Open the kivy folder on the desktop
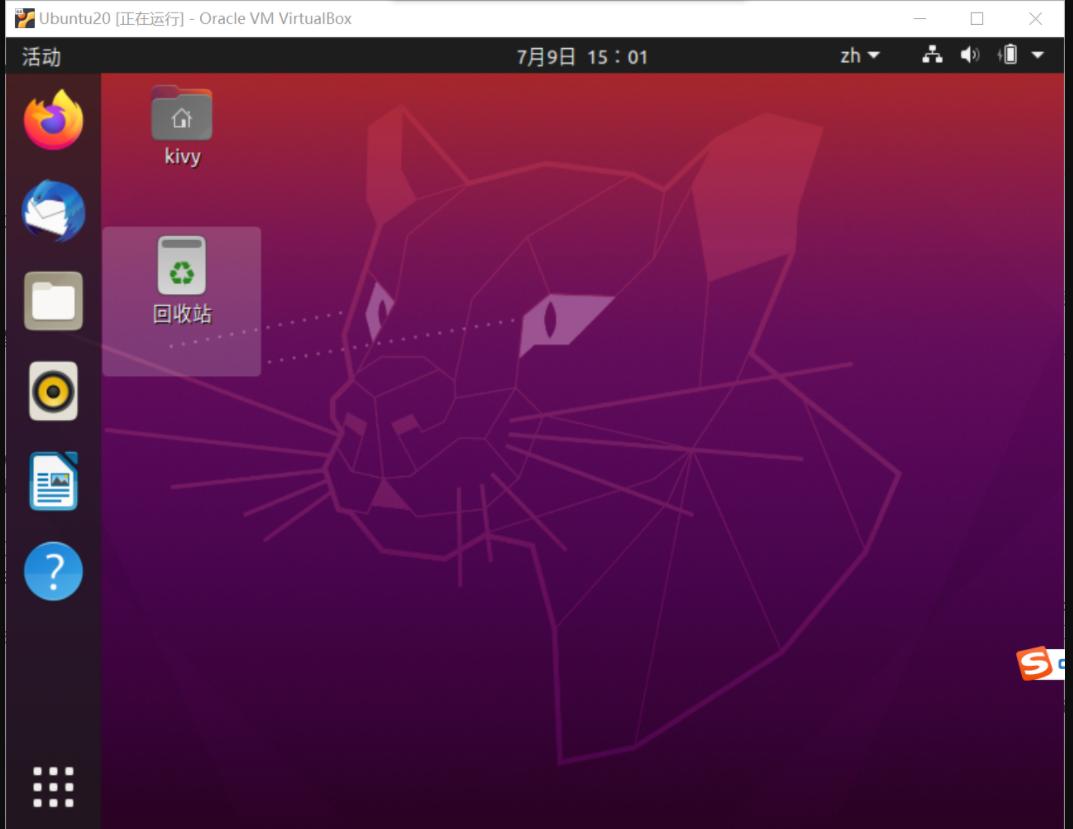The height and width of the screenshot is (829, 1073). [181, 112]
